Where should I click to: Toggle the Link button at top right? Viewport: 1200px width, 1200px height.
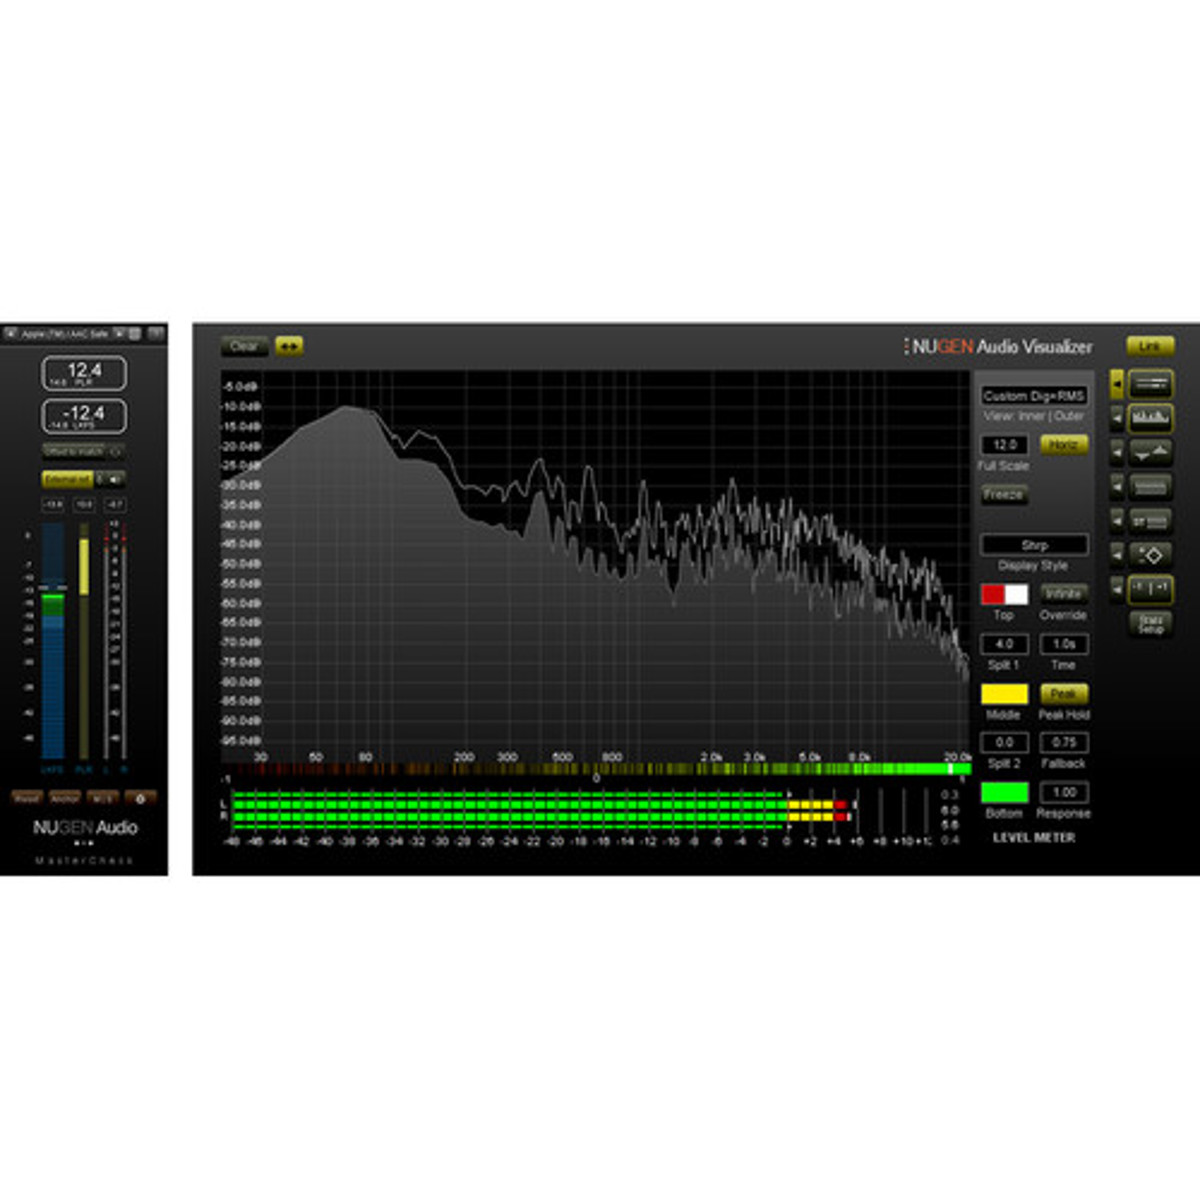tap(1150, 346)
